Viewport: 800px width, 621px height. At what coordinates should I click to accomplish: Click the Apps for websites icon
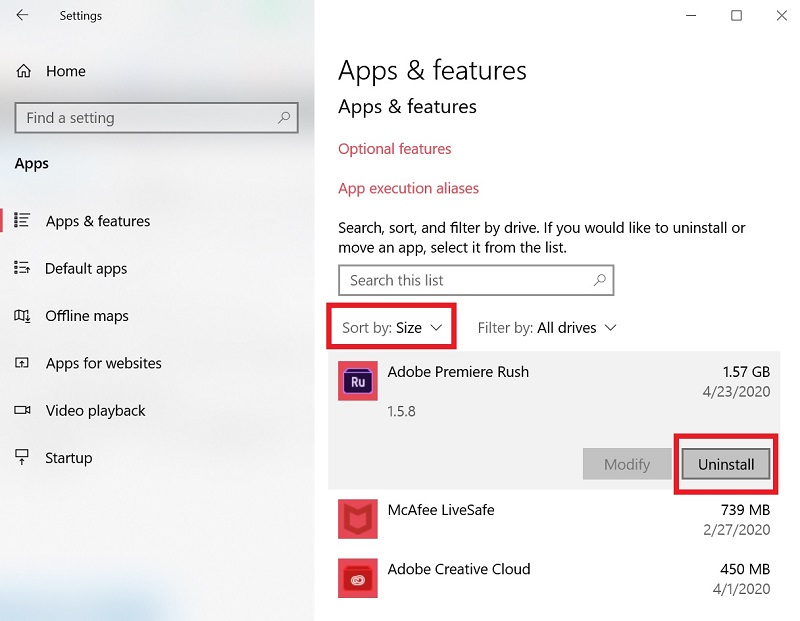(x=22, y=363)
